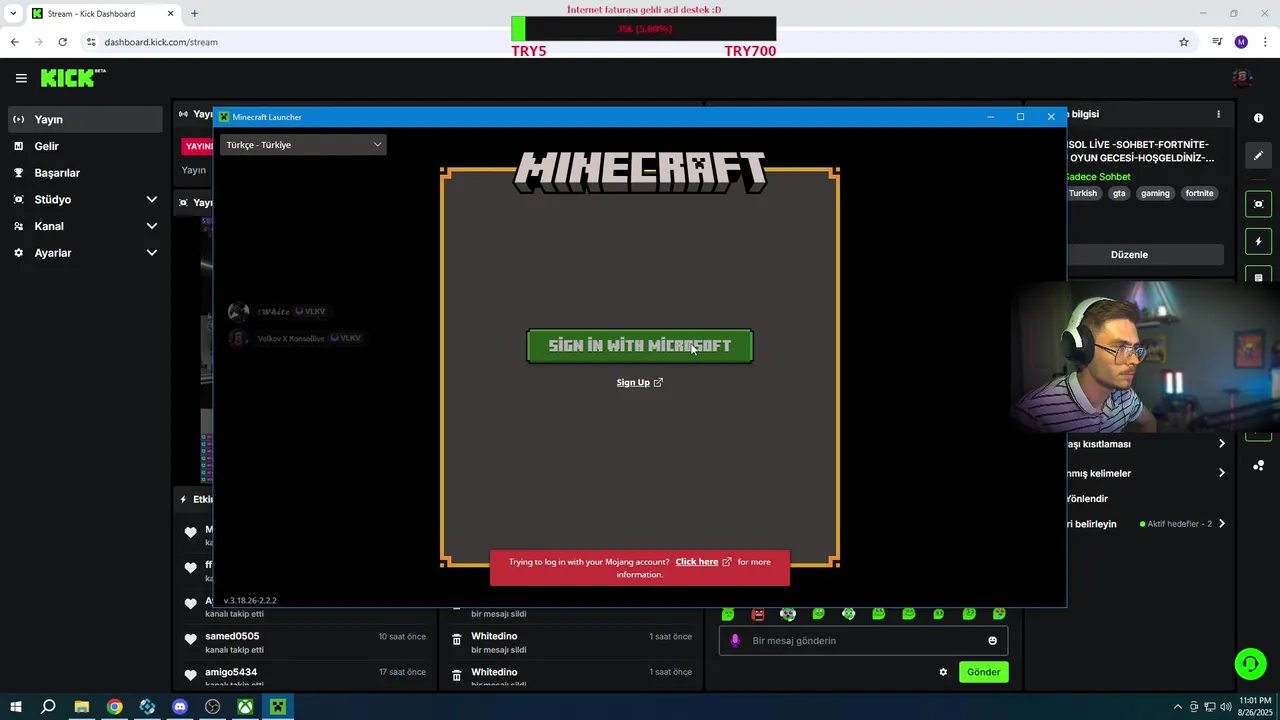Open Yayın sidebar item
The height and width of the screenshot is (720, 1280).
[85, 119]
